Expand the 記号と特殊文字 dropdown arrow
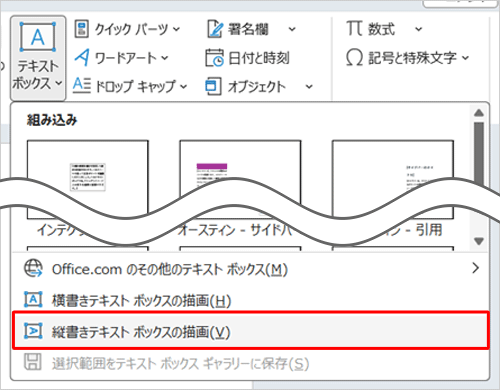500x390 pixels. pyautogui.click(x=465, y=58)
